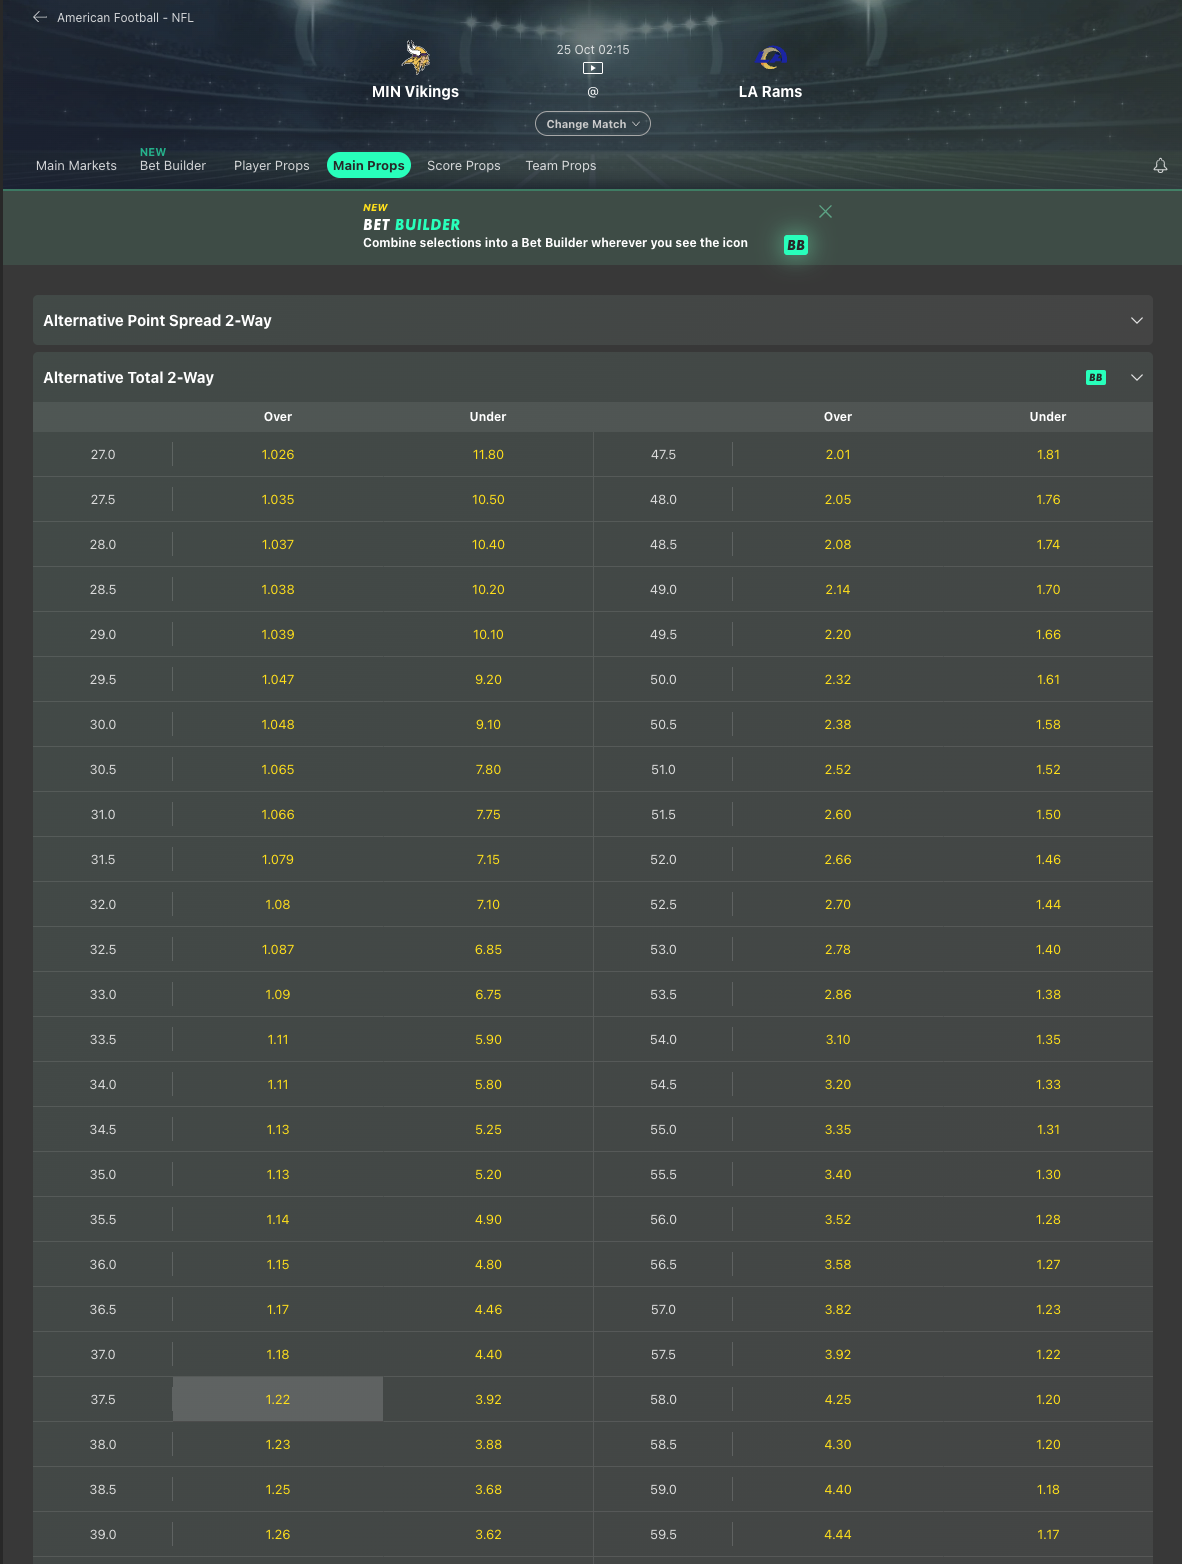Select Over 58.0 odds 4.25
This screenshot has width=1182, height=1564.
838,1399
